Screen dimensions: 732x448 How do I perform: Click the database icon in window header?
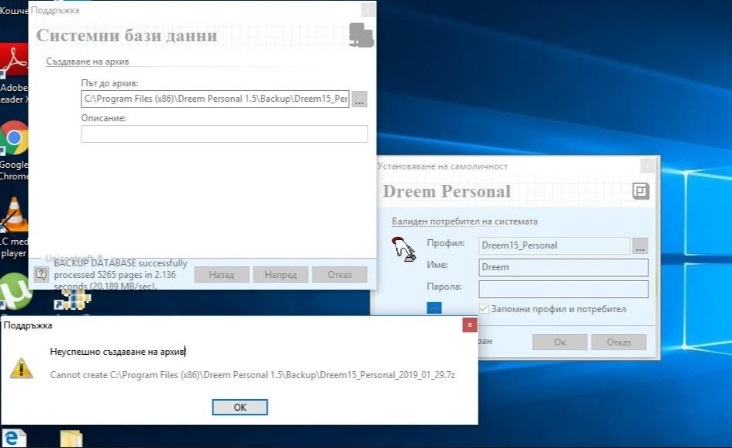[361, 35]
